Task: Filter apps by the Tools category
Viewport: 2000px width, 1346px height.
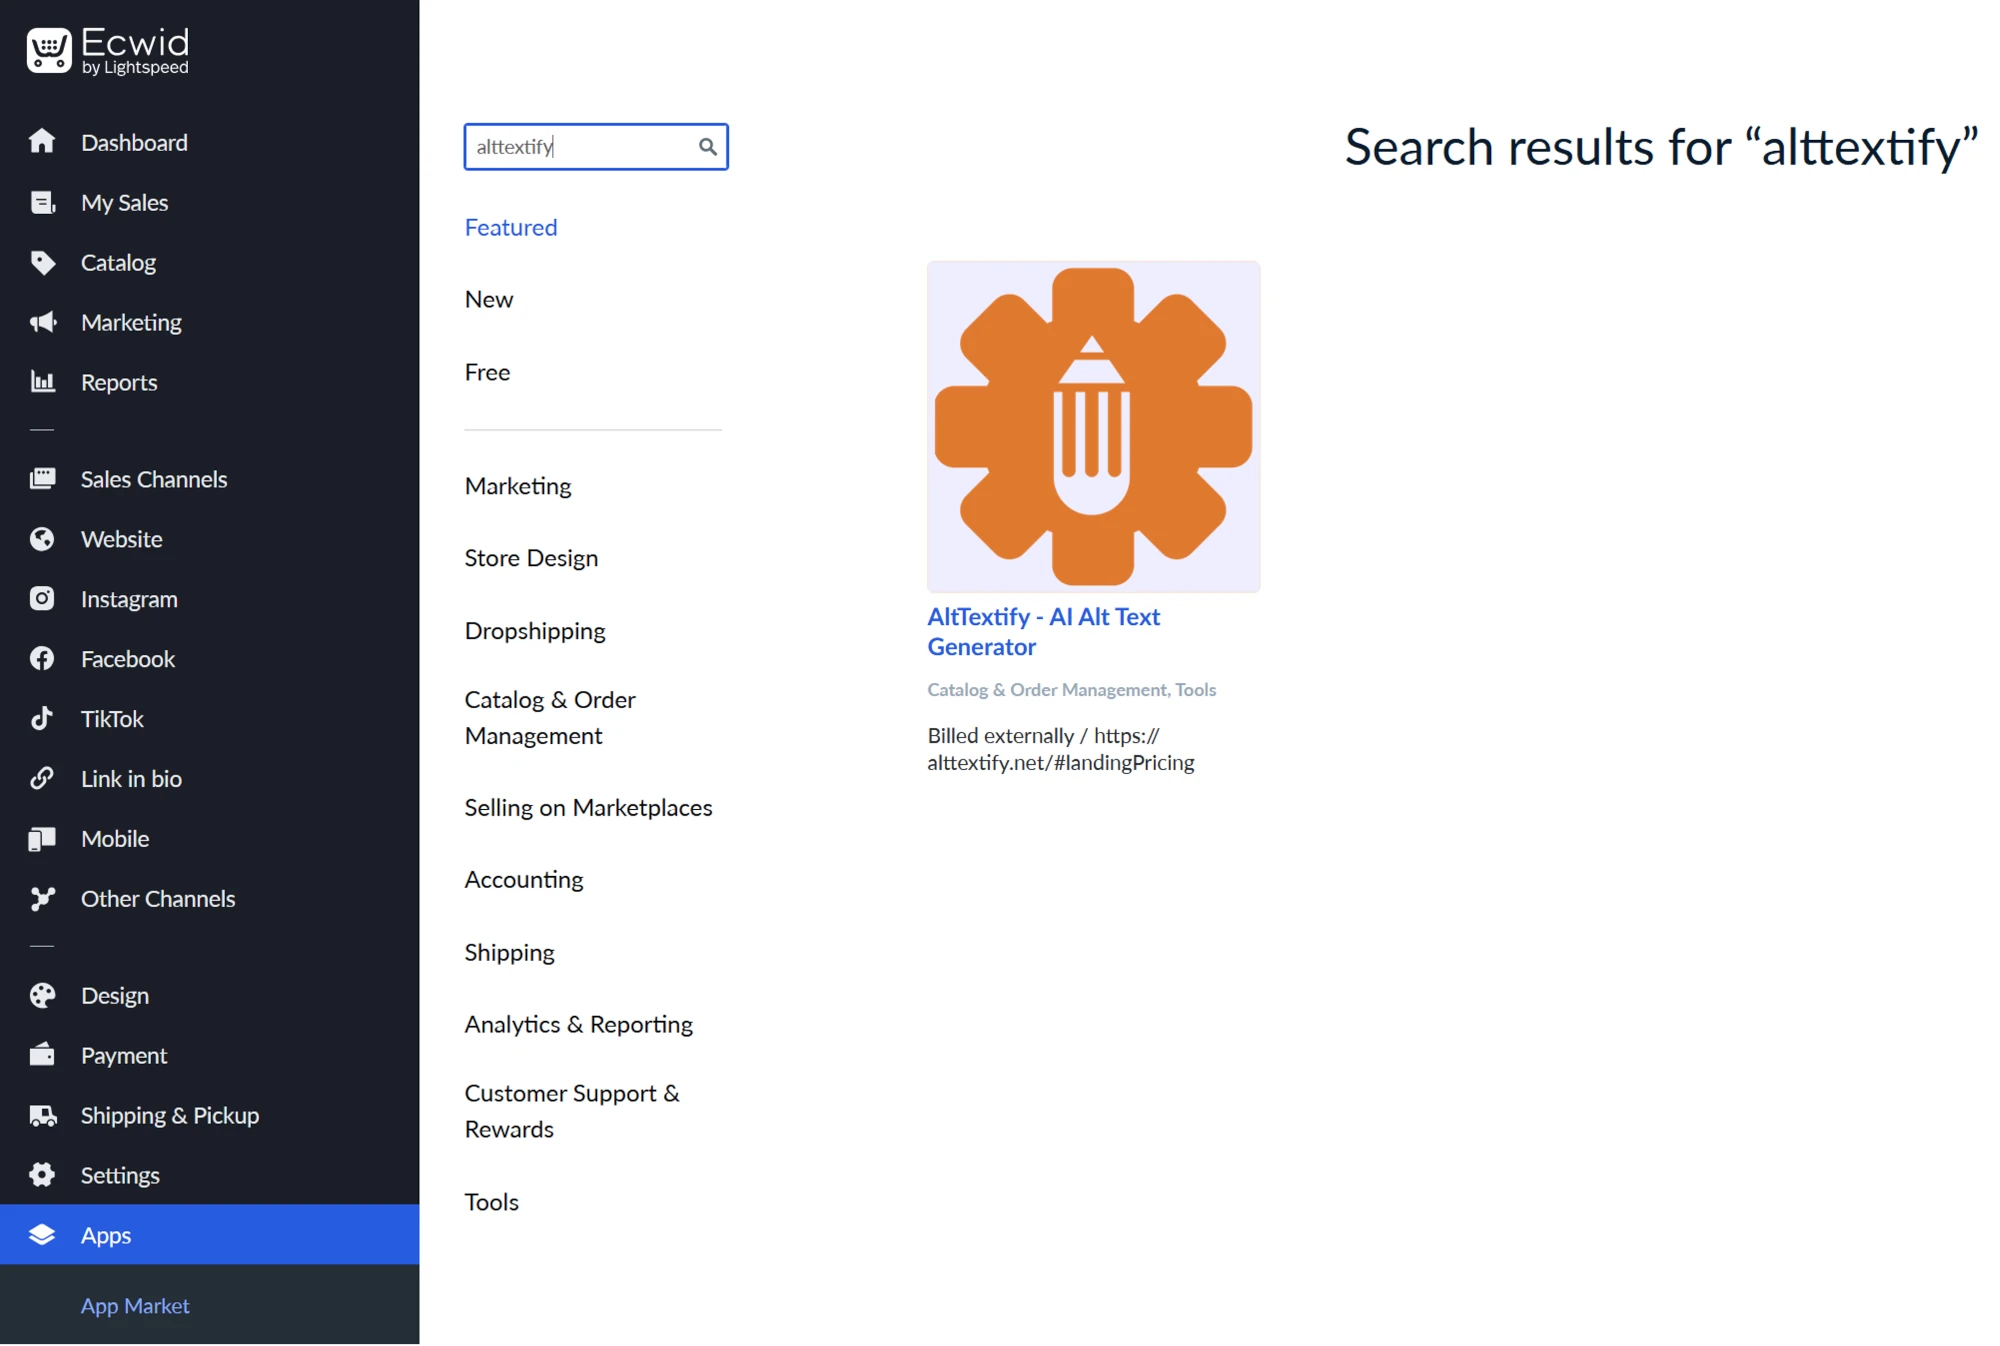Action: tap(491, 1201)
